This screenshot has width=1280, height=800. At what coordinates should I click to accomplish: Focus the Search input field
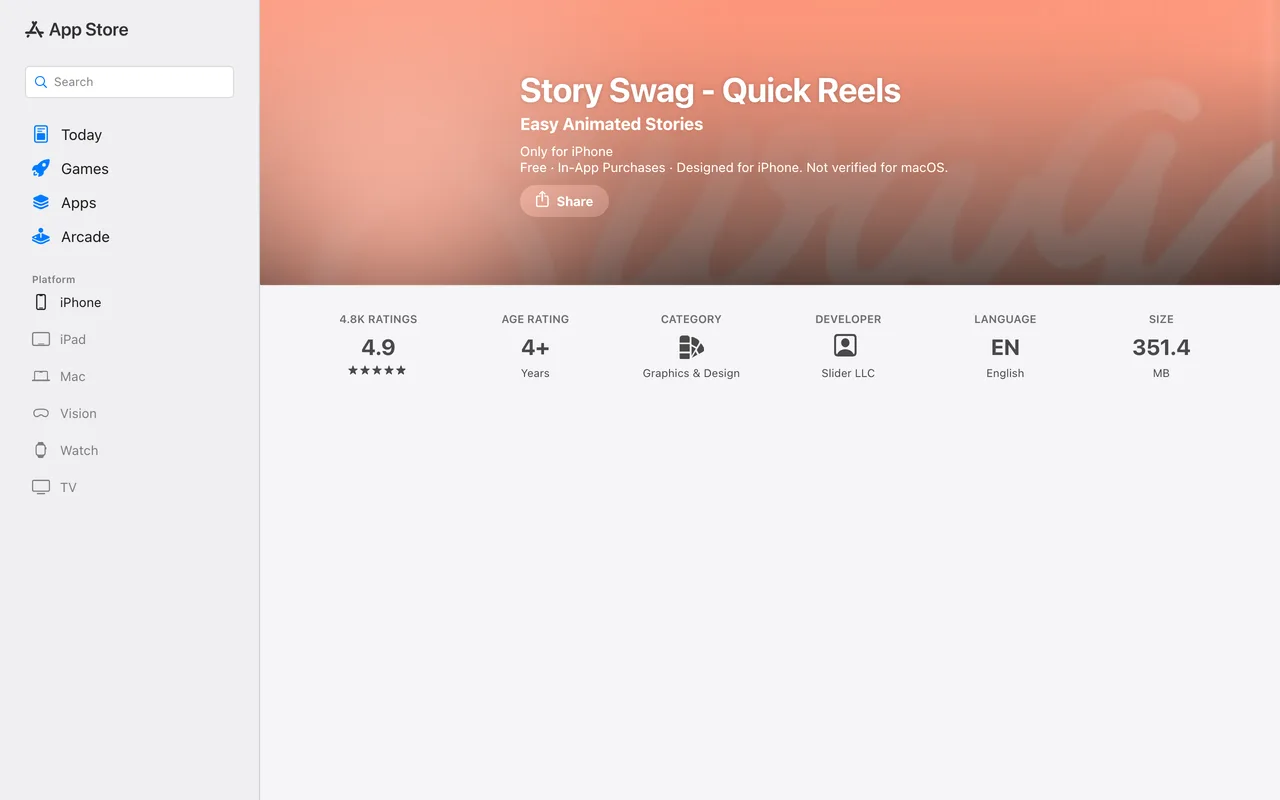coord(129,82)
